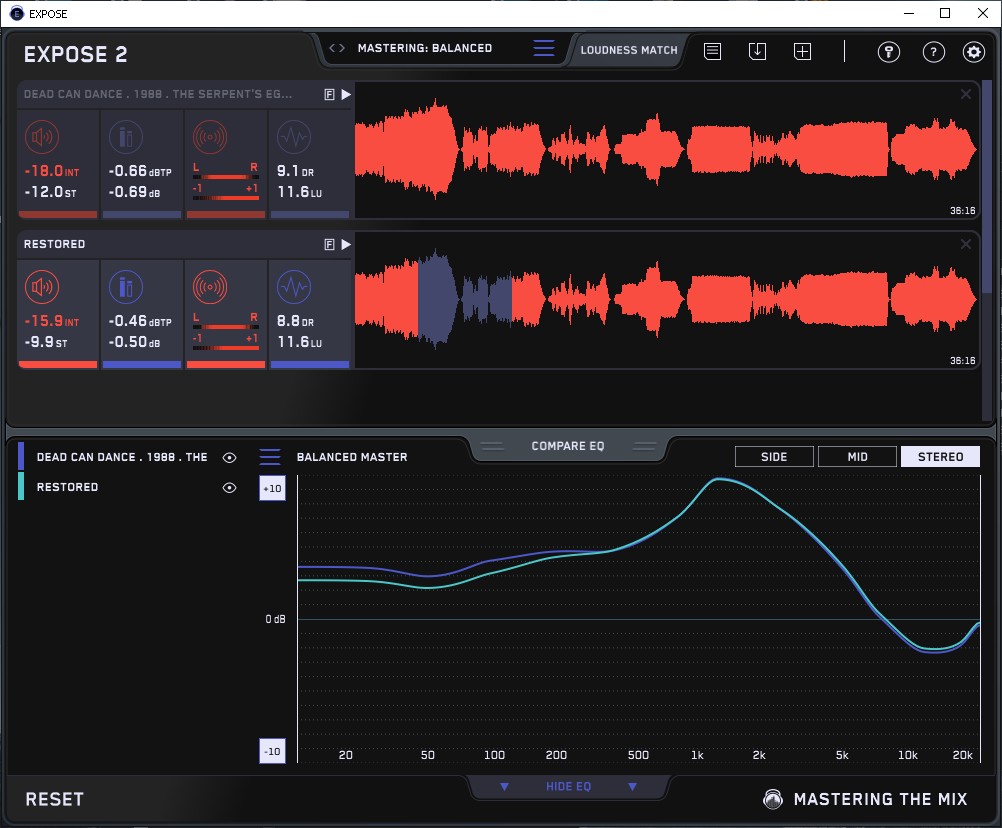Open the Balanced Master EQ preset menu
Image resolution: width=1002 pixels, height=828 pixels.
point(270,457)
